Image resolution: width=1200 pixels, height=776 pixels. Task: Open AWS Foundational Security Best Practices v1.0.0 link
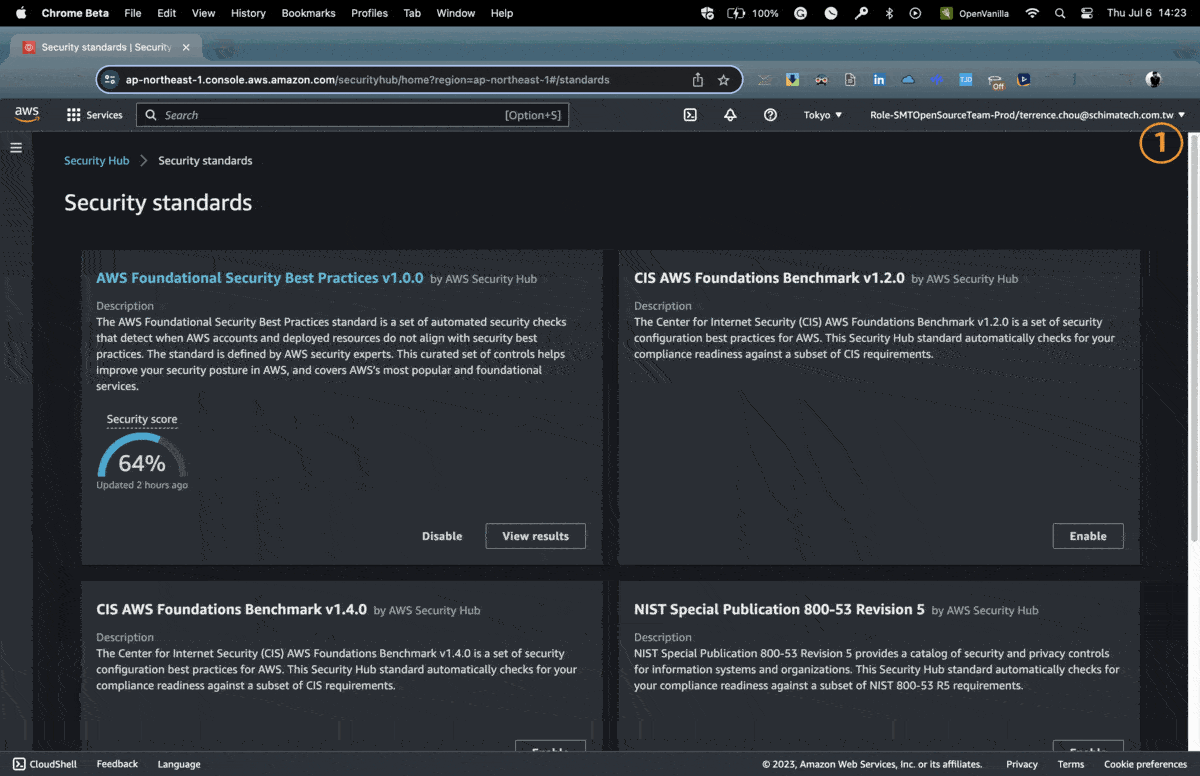(x=260, y=278)
